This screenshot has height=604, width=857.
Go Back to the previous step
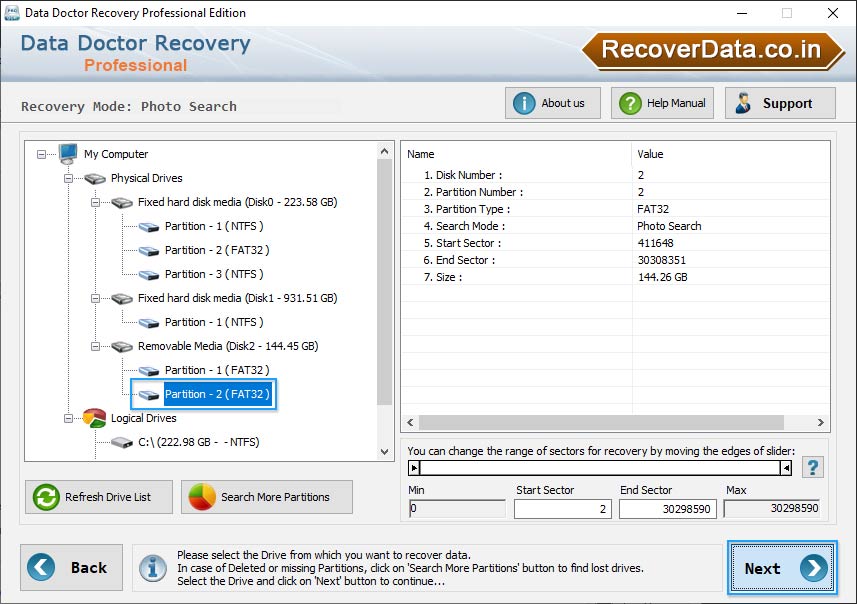pyautogui.click(x=72, y=567)
